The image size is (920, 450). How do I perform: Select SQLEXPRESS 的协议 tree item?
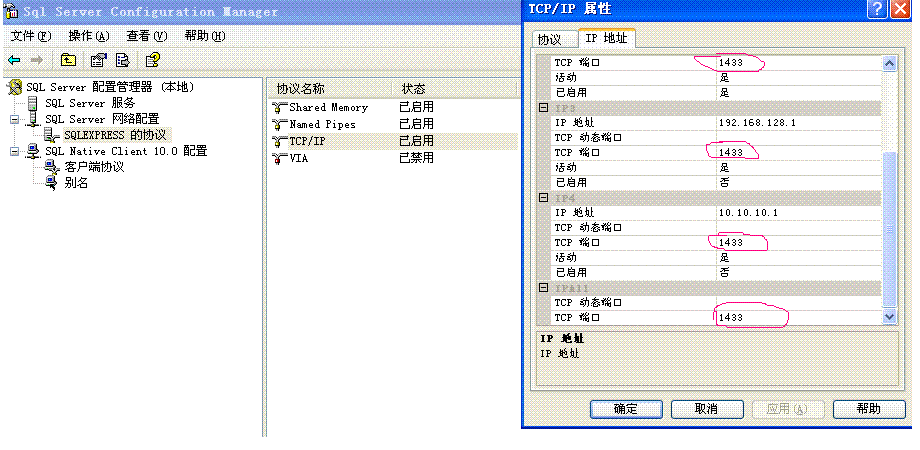coord(114,136)
